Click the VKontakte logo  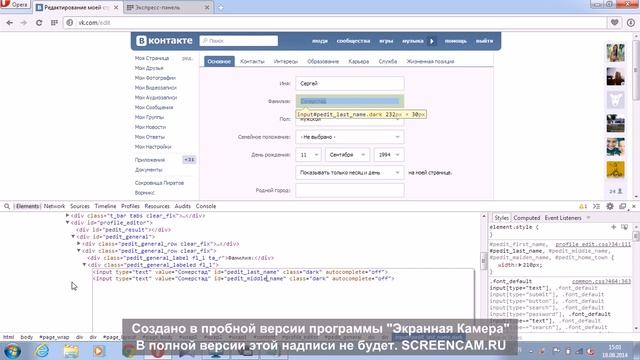coord(164,40)
